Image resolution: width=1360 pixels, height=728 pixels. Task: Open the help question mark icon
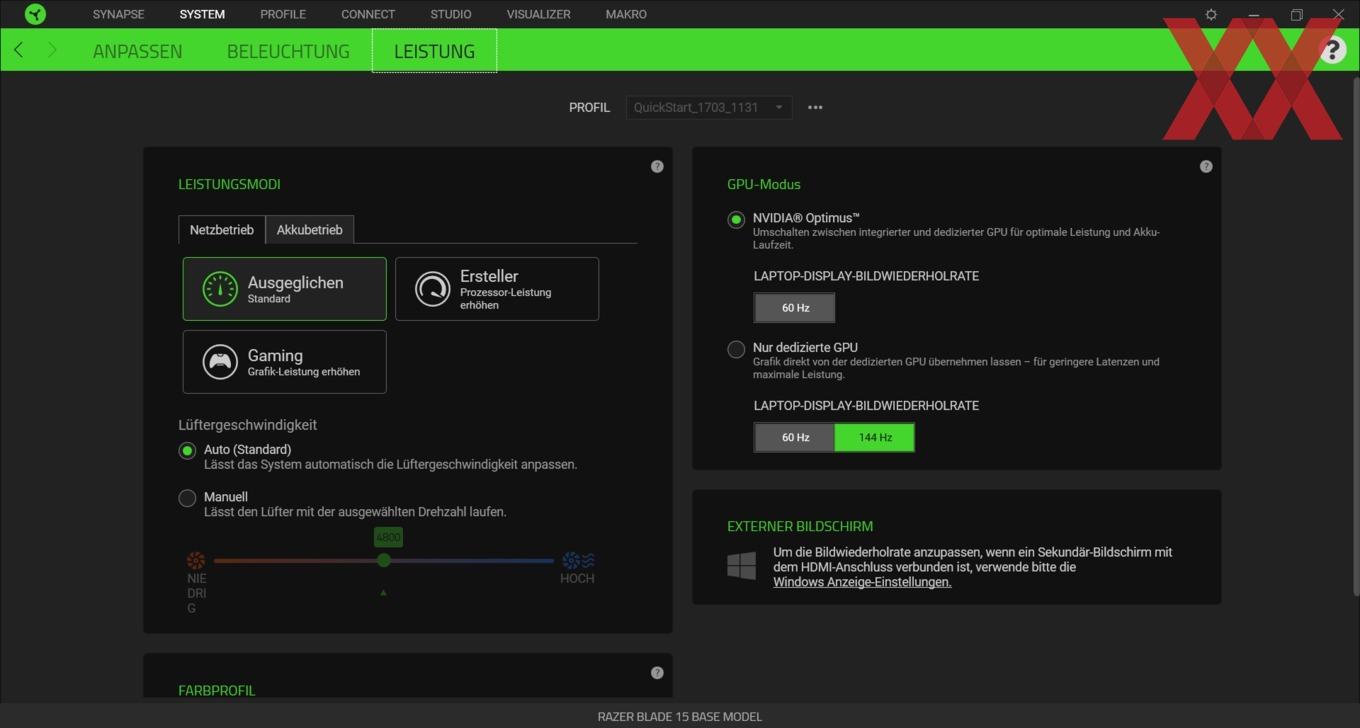[x=1332, y=50]
